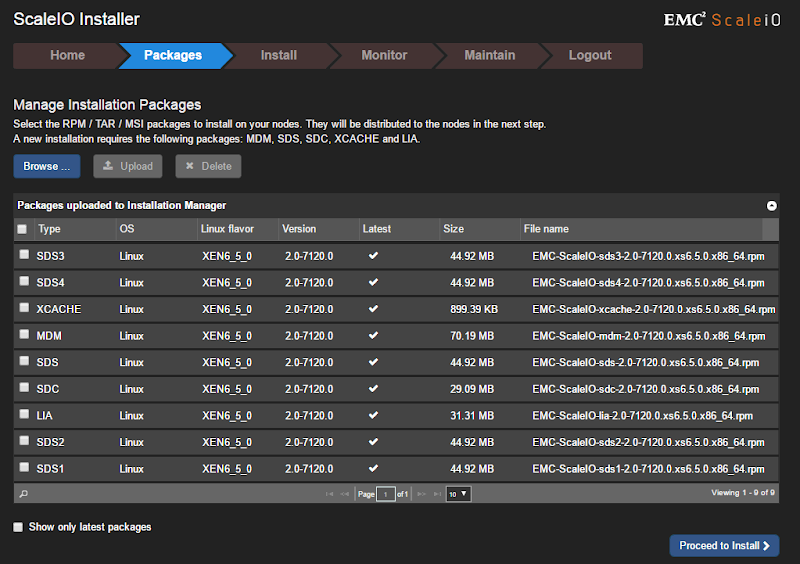800x564 pixels.
Task: Sort by OS column header
Action: (156, 229)
